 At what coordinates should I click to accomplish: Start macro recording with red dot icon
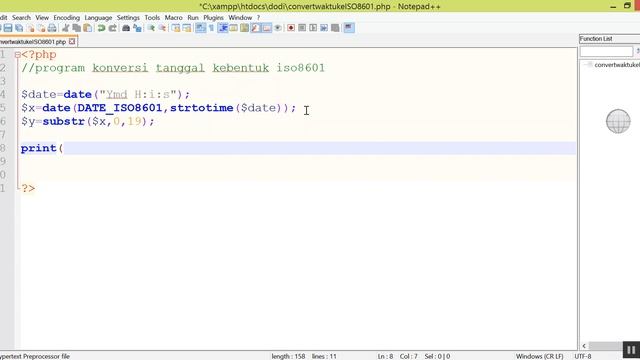coord(291,28)
